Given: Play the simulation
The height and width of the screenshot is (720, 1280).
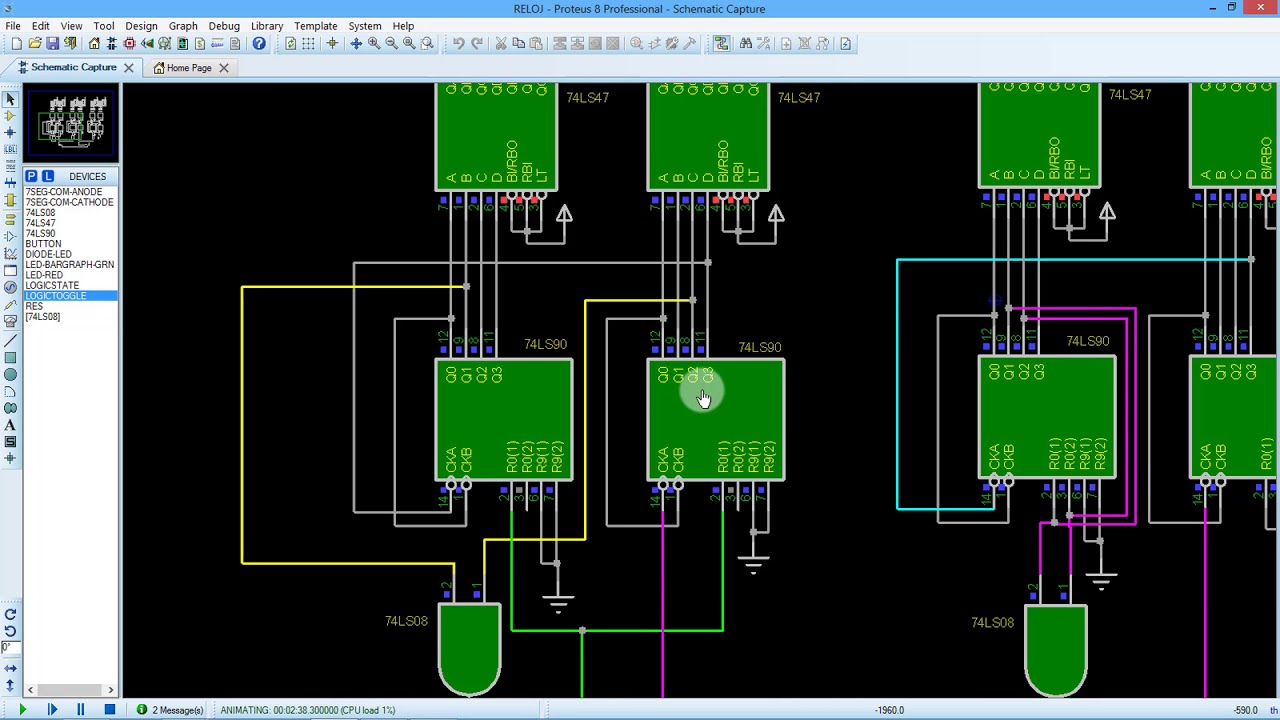Looking at the screenshot, I should (x=22, y=710).
